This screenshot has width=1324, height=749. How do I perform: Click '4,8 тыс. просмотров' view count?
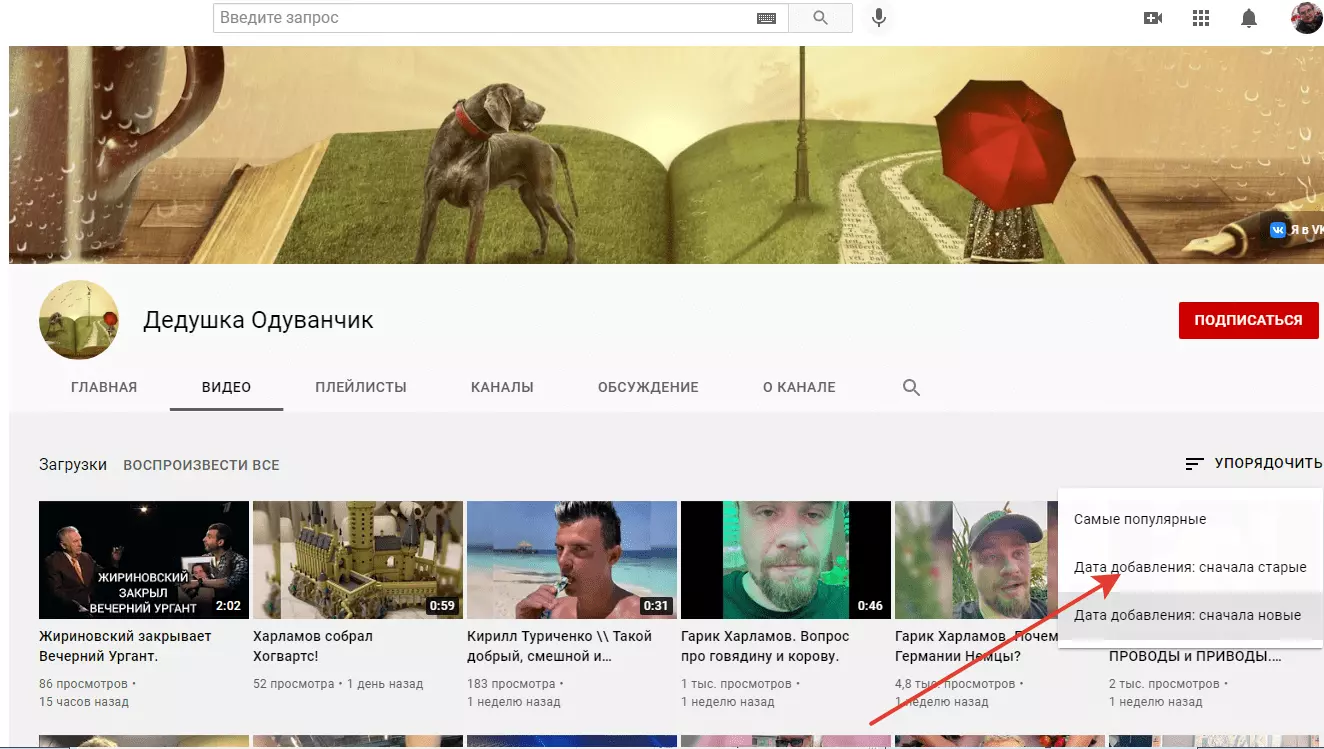coord(953,684)
